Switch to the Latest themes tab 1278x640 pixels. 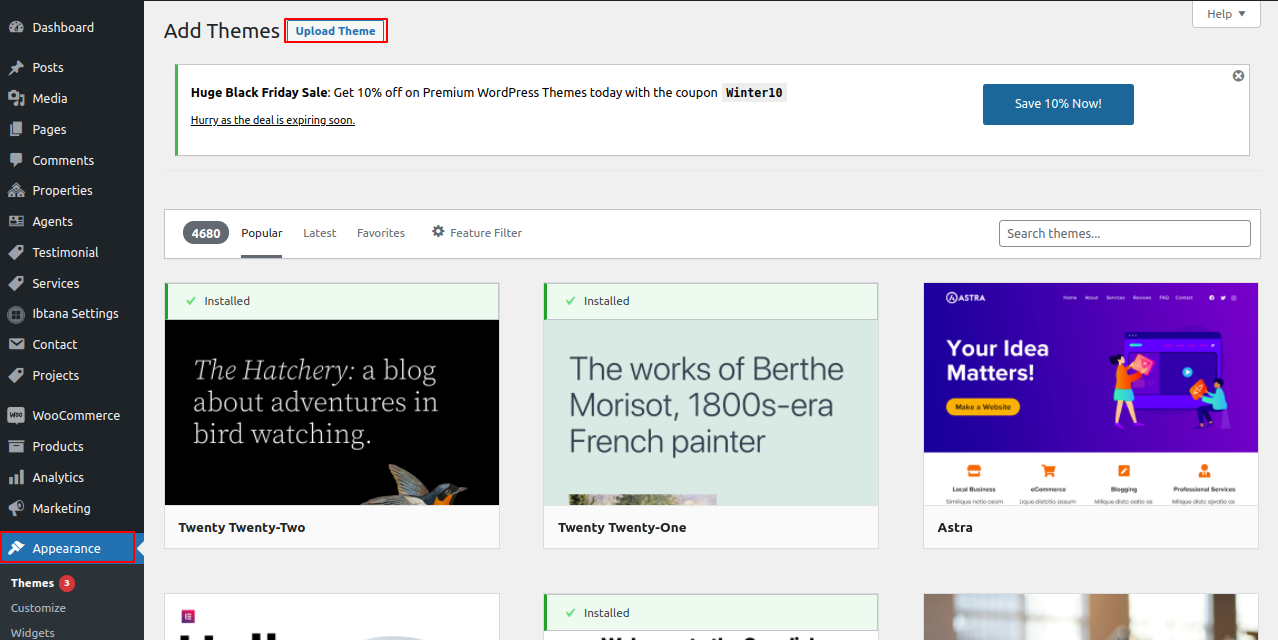(319, 233)
